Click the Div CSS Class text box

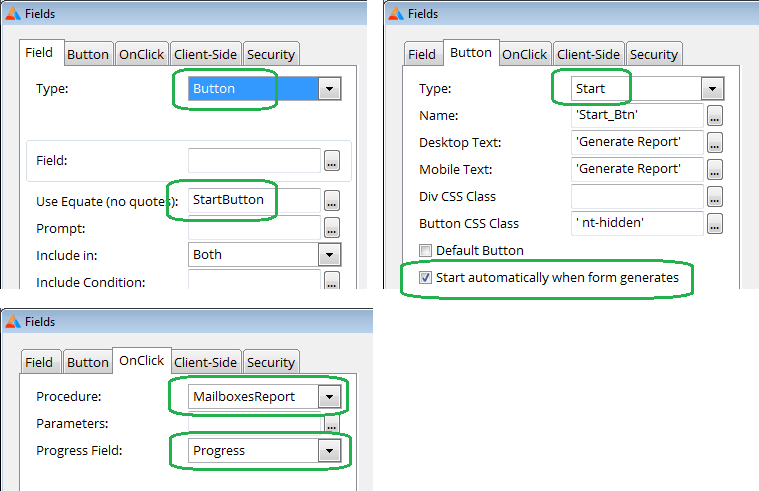[636, 197]
